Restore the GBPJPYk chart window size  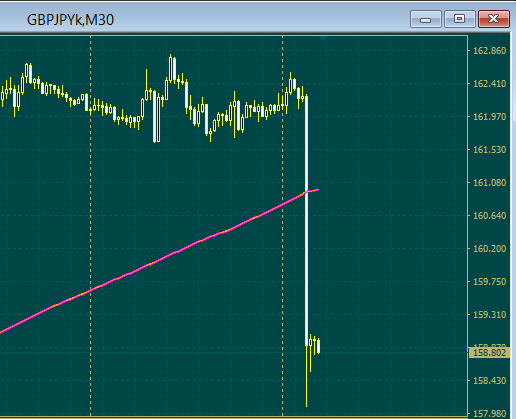point(459,19)
